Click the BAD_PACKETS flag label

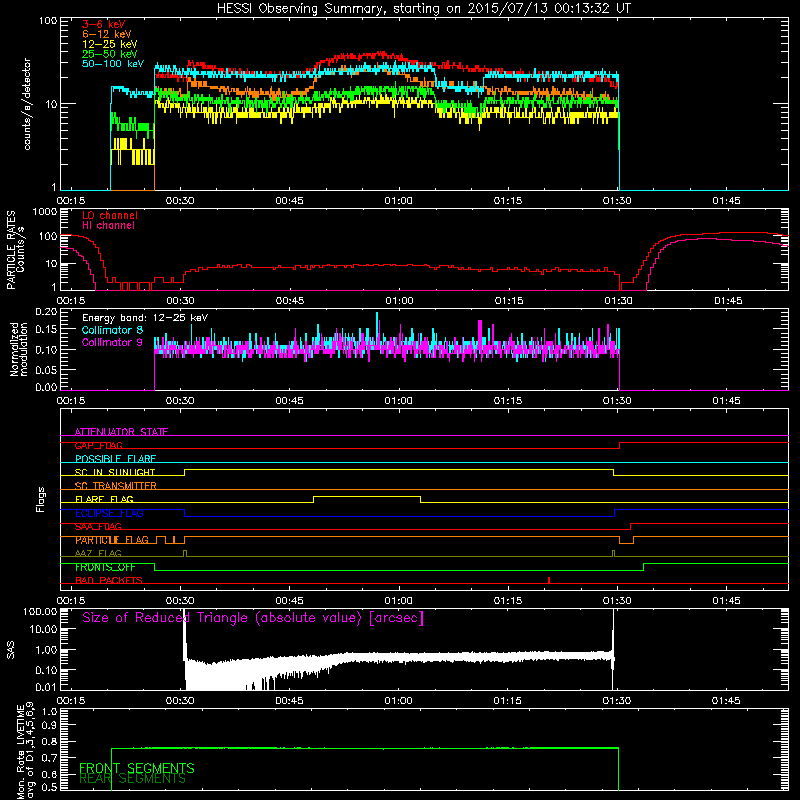(109, 581)
